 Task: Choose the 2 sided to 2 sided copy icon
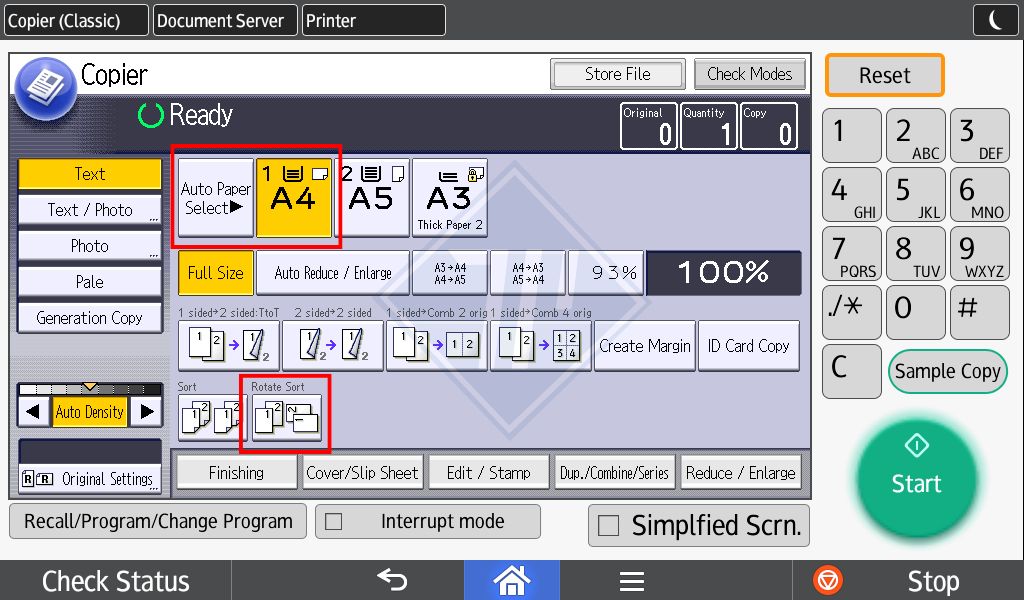(x=332, y=346)
